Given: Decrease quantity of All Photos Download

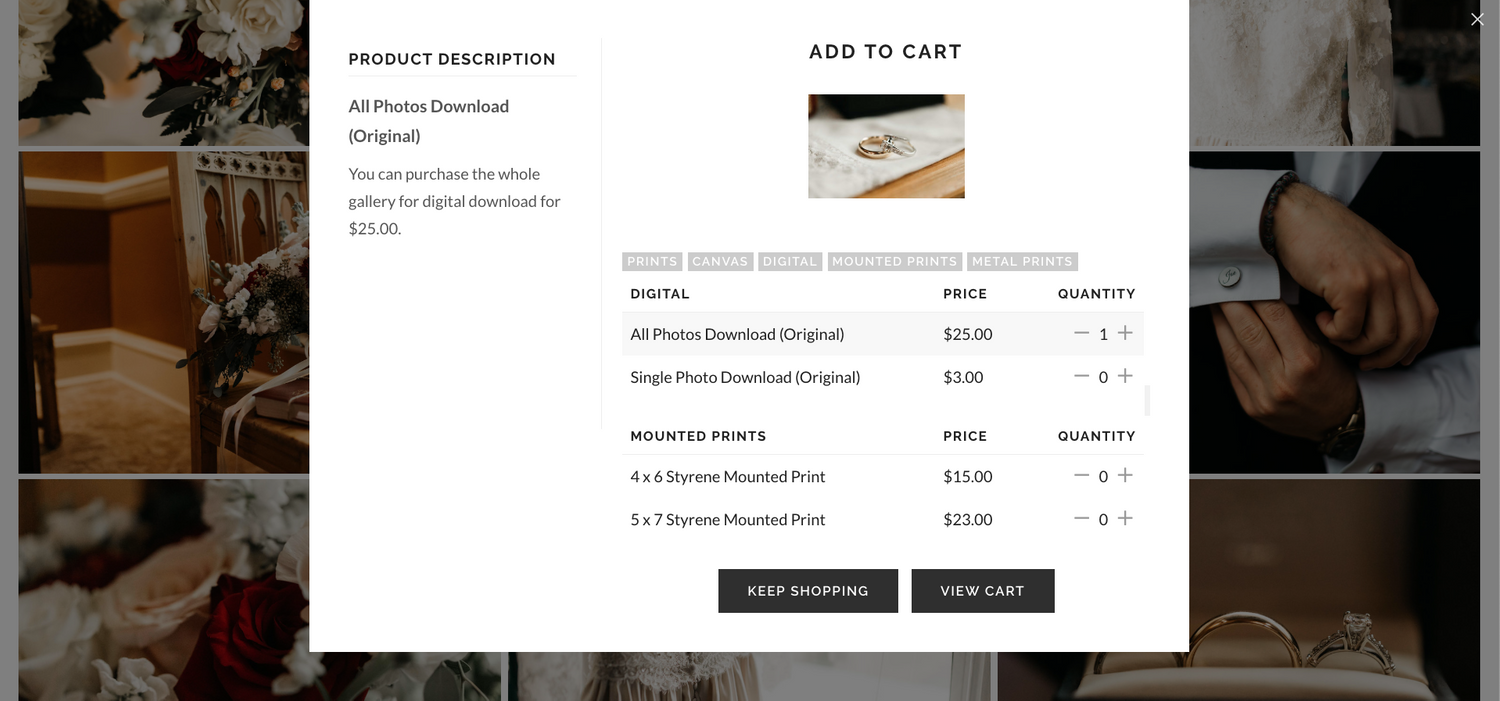Looking at the screenshot, I should click(1081, 333).
